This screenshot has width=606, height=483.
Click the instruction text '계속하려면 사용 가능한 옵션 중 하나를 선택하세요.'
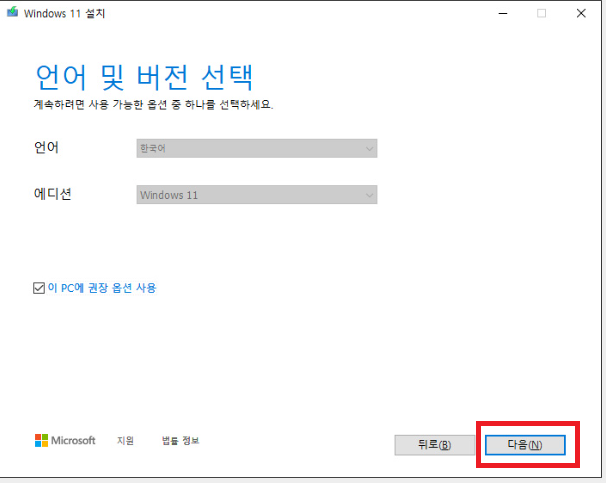[153, 104]
